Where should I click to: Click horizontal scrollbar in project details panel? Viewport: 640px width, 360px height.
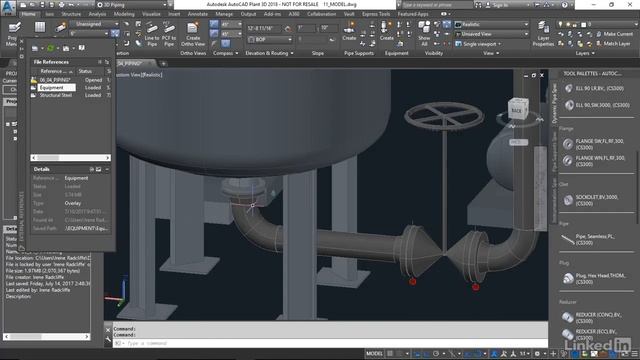point(47,337)
